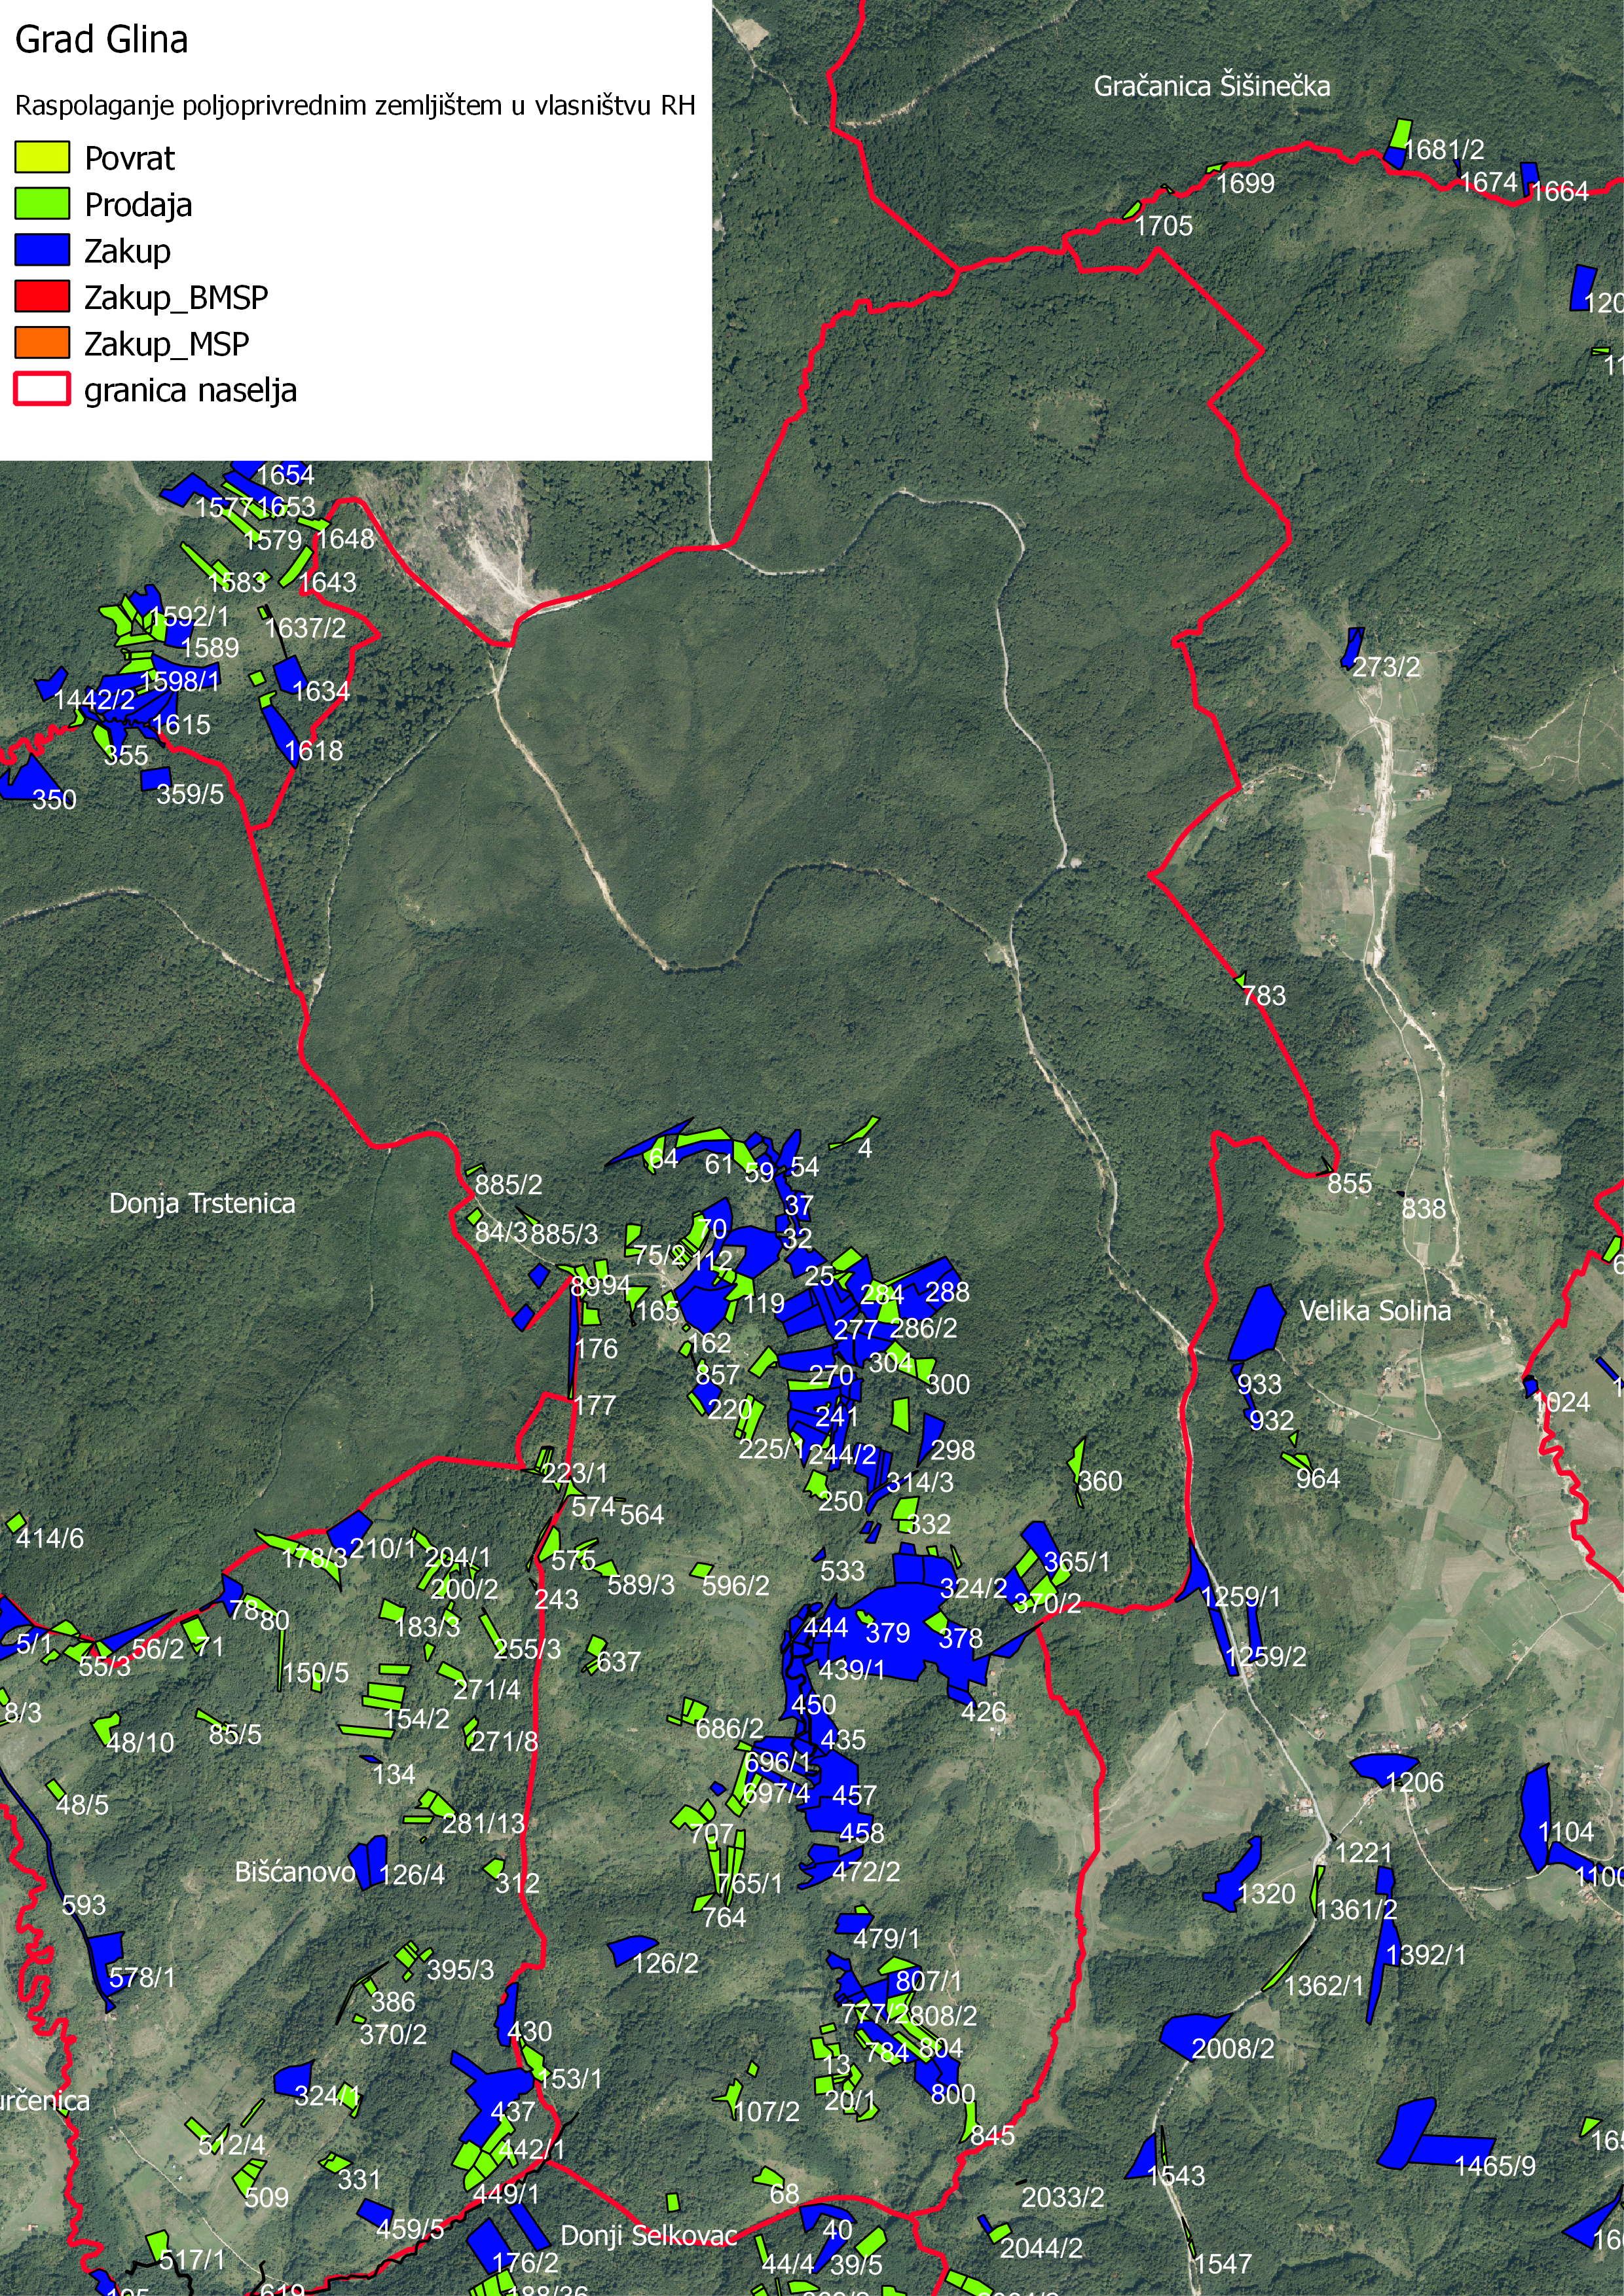Select the Donja Trstenica settlement label
1624x2296 pixels.
pyautogui.click(x=202, y=1203)
